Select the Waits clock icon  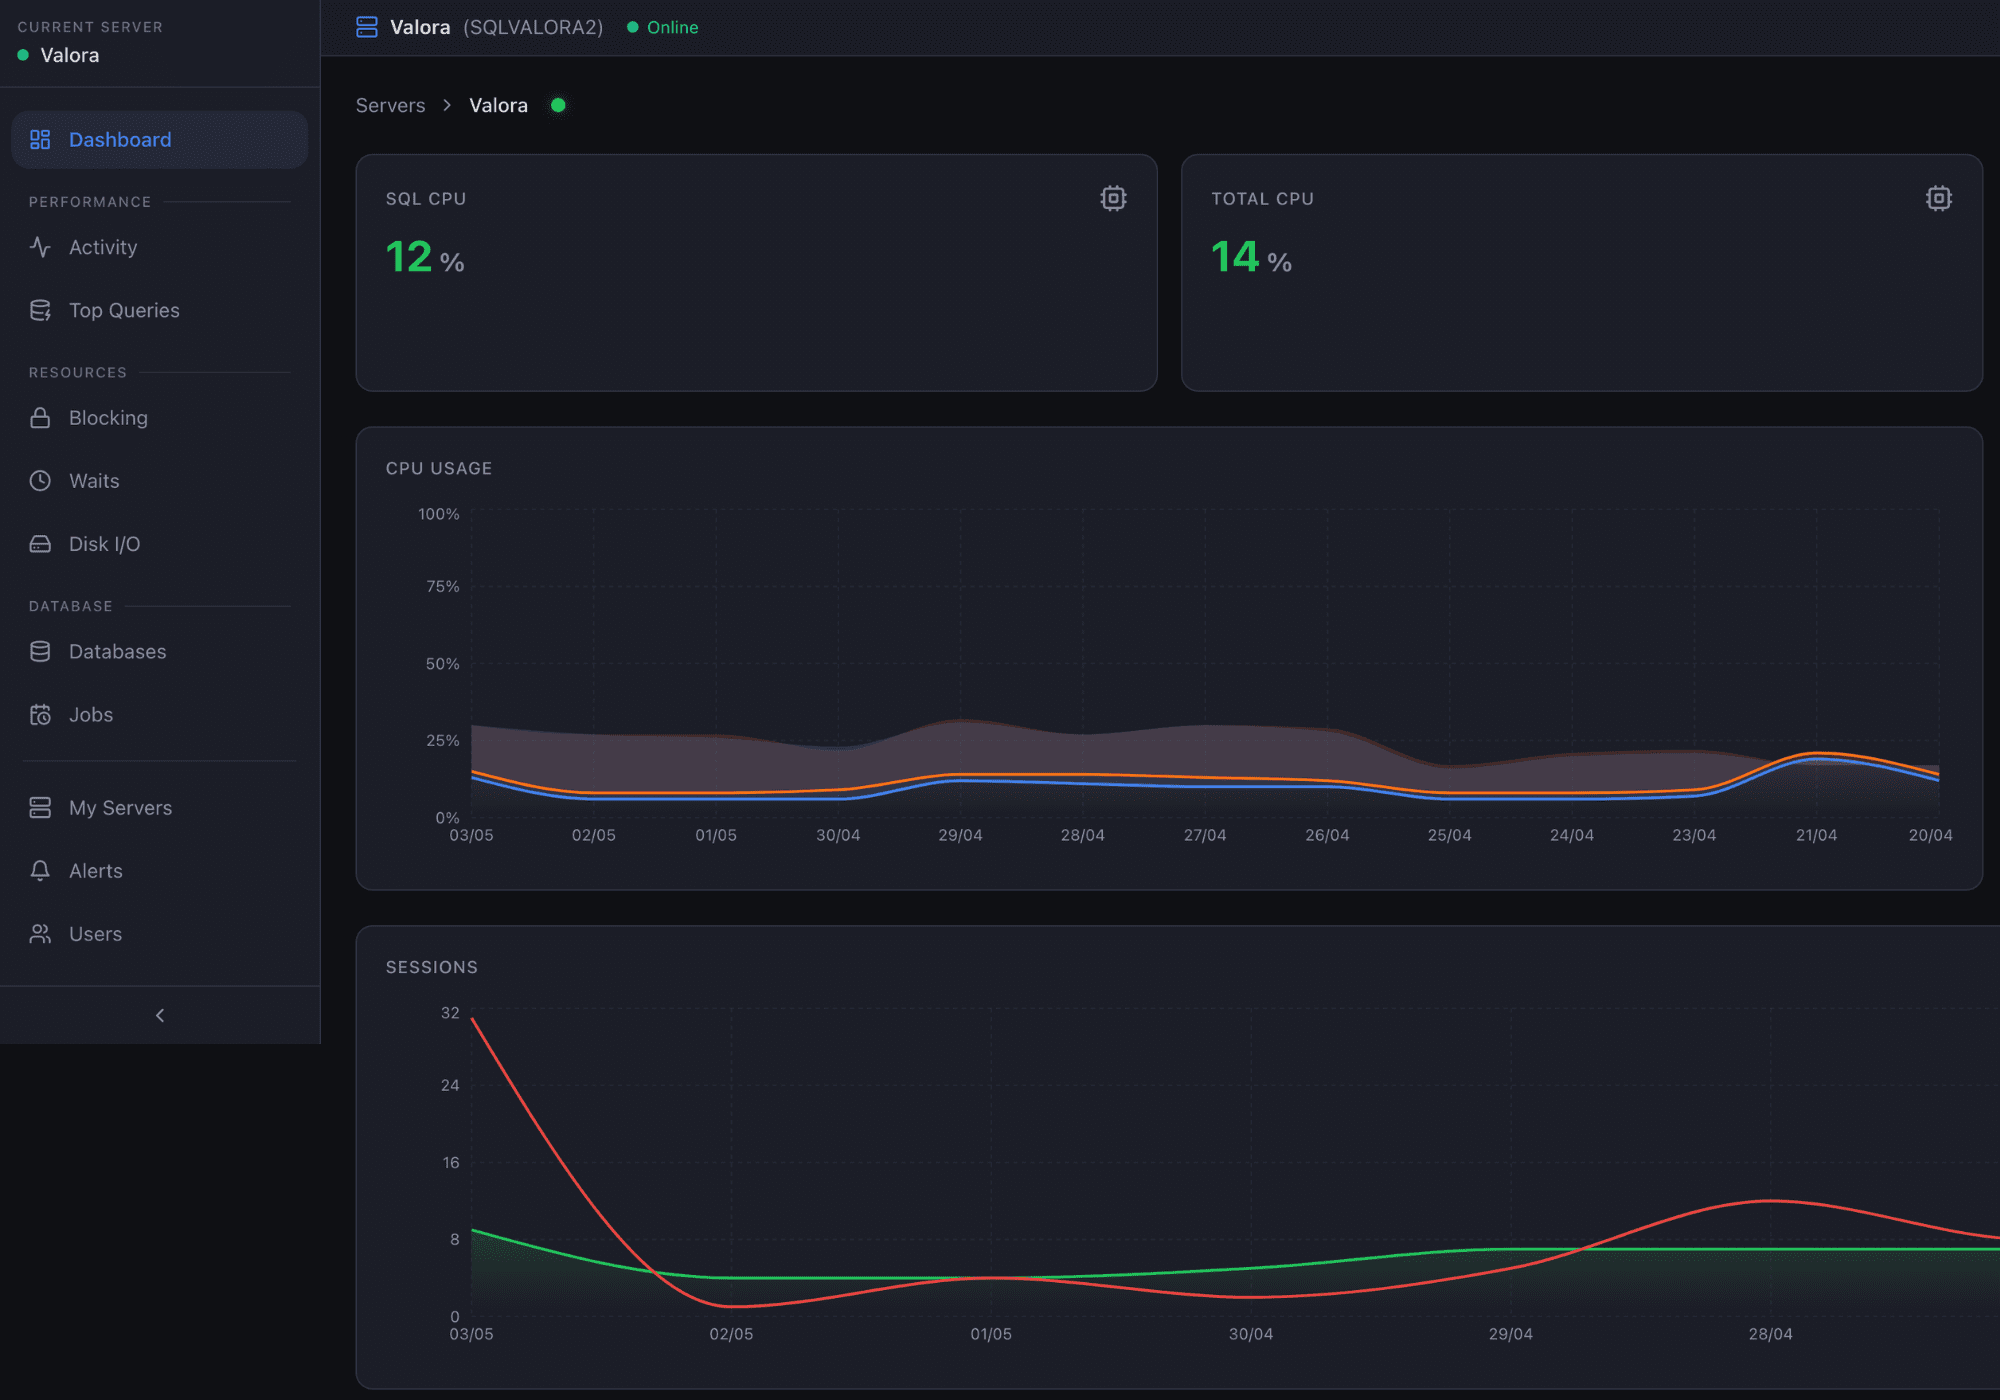tap(40, 481)
